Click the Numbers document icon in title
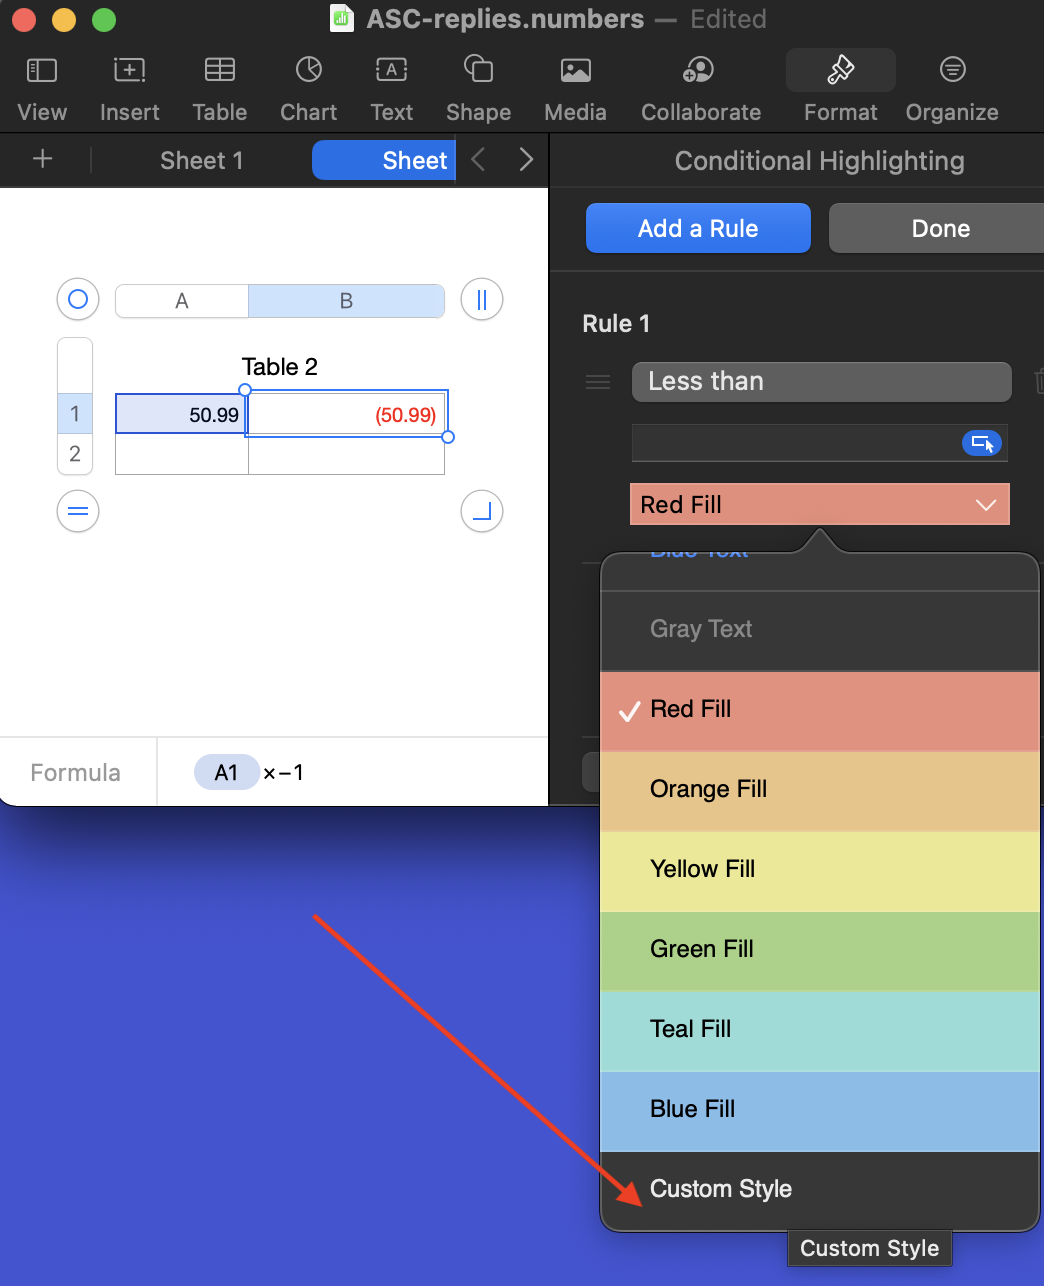Viewport: 1044px width, 1286px height. pyautogui.click(x=342, y=18)
